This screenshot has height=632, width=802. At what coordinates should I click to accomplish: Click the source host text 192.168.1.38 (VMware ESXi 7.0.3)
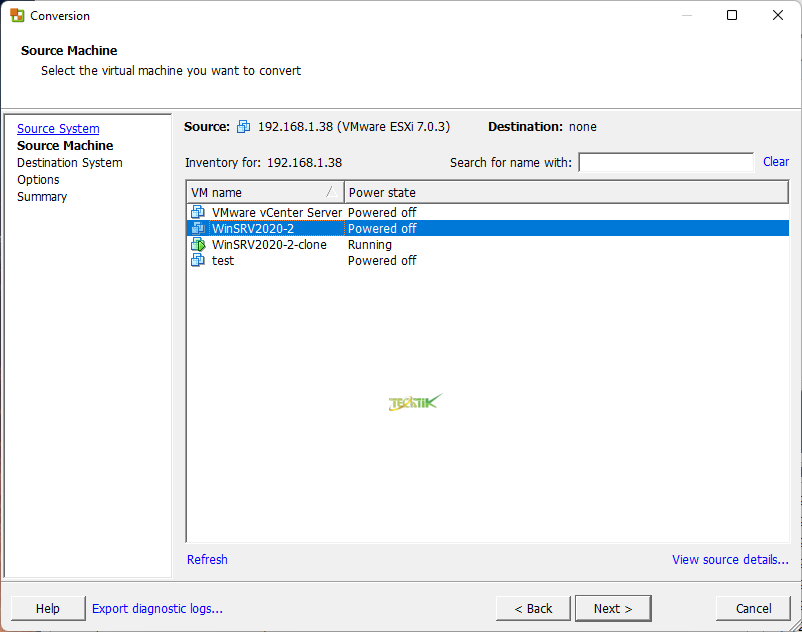[x=354, y=126]
